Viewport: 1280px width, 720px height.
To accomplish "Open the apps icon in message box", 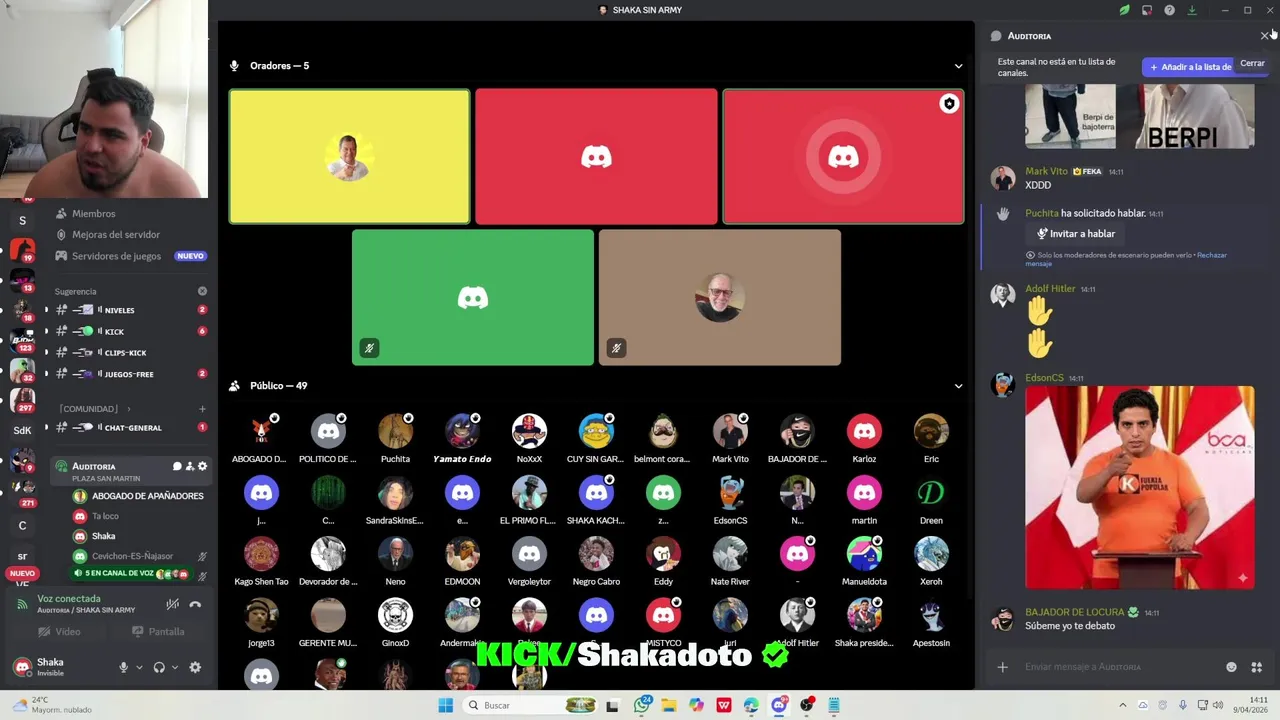I will click(x=1256, y=667).
